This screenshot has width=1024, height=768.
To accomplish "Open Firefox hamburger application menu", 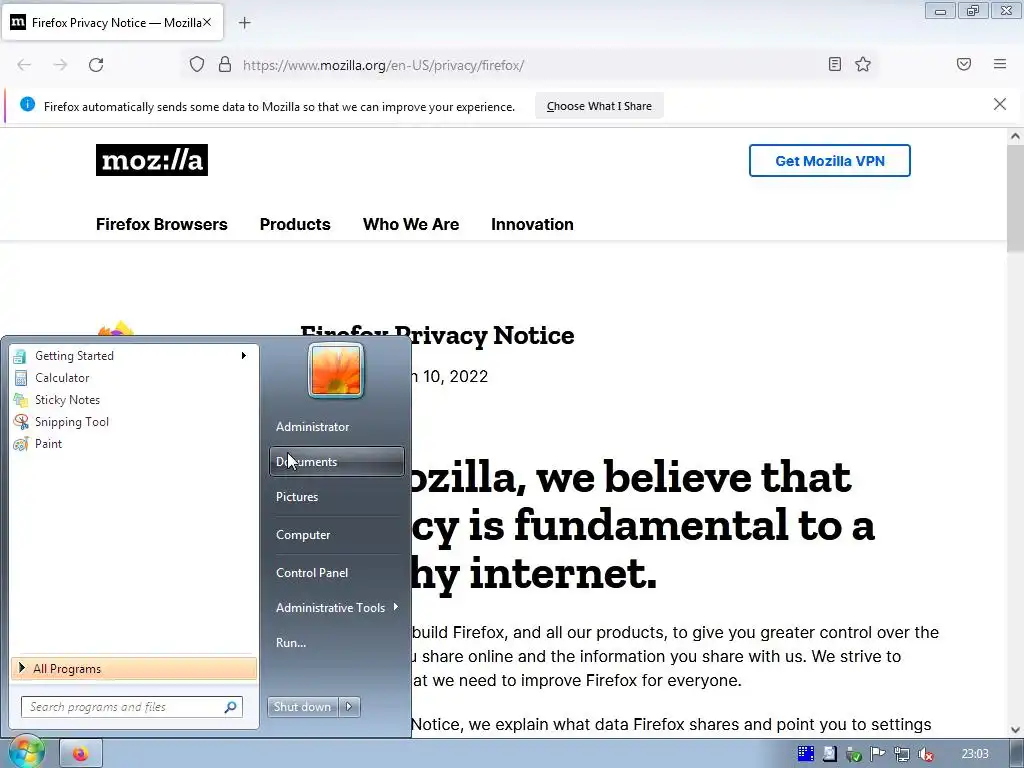I will tap(1000, 64).
